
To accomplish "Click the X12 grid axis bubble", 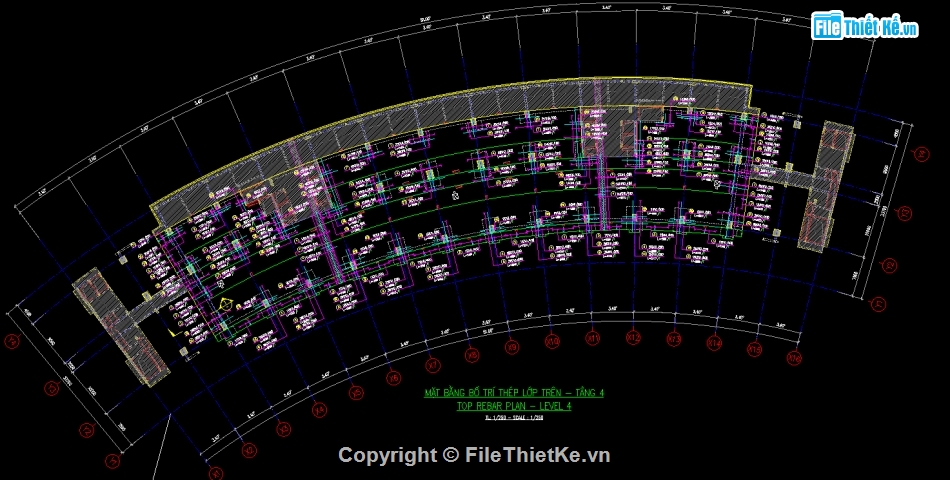I will tap(634, 336).
